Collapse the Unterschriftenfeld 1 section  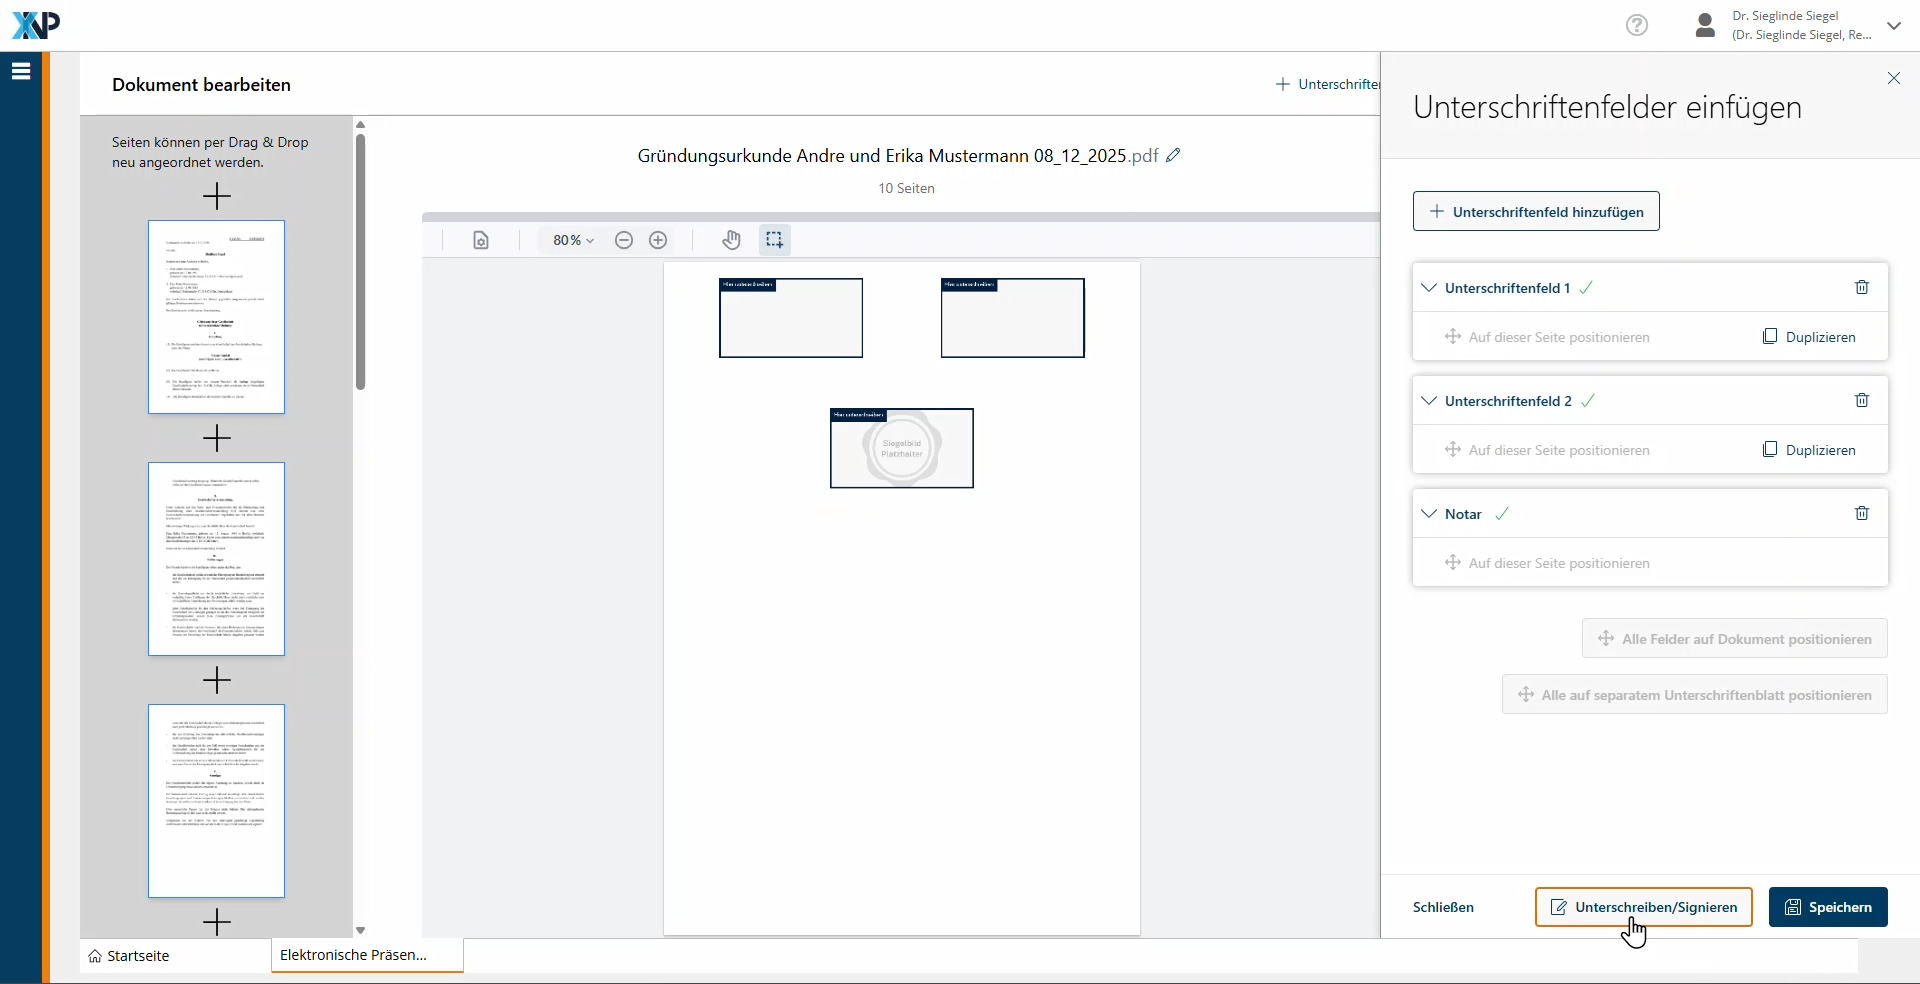1429,288
